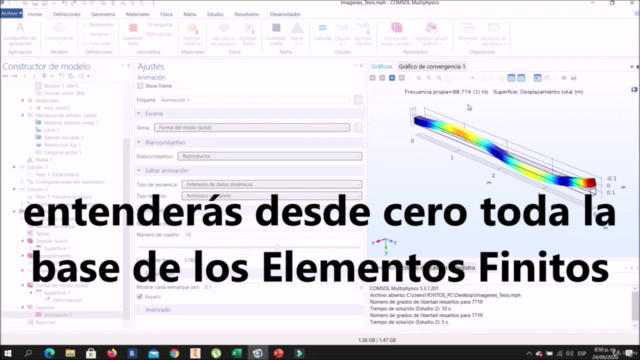Collapse the Estudio 1 tree node

[x=14, y=167]
